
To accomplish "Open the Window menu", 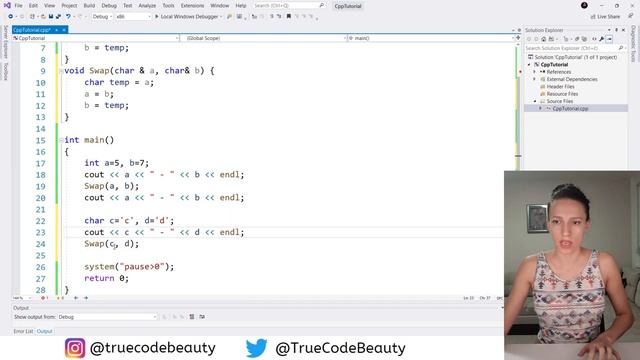I will pos(220,6).
